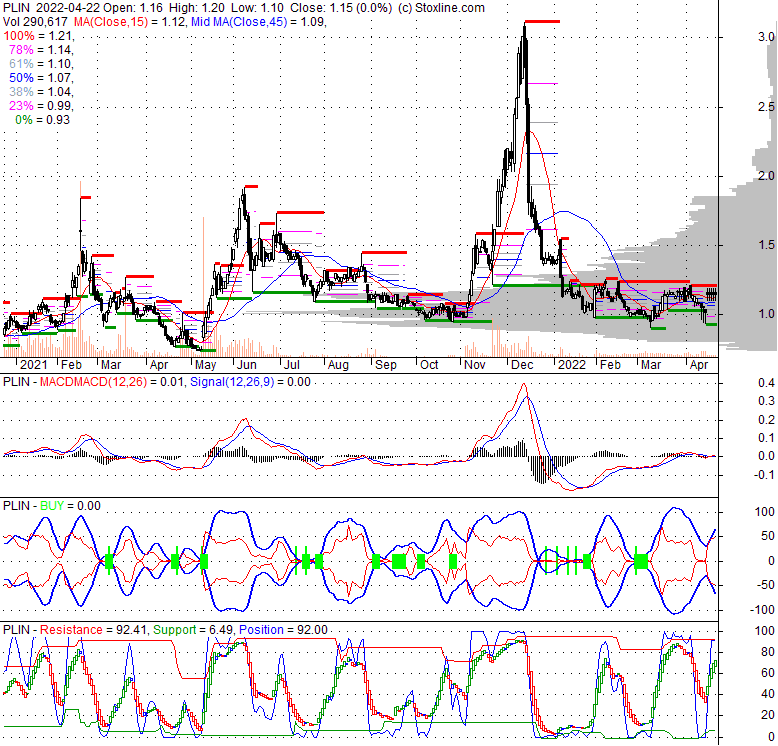Click the tall May orange volume spike
The width and height of the screenshot is (778, 746).
point(203,287)
